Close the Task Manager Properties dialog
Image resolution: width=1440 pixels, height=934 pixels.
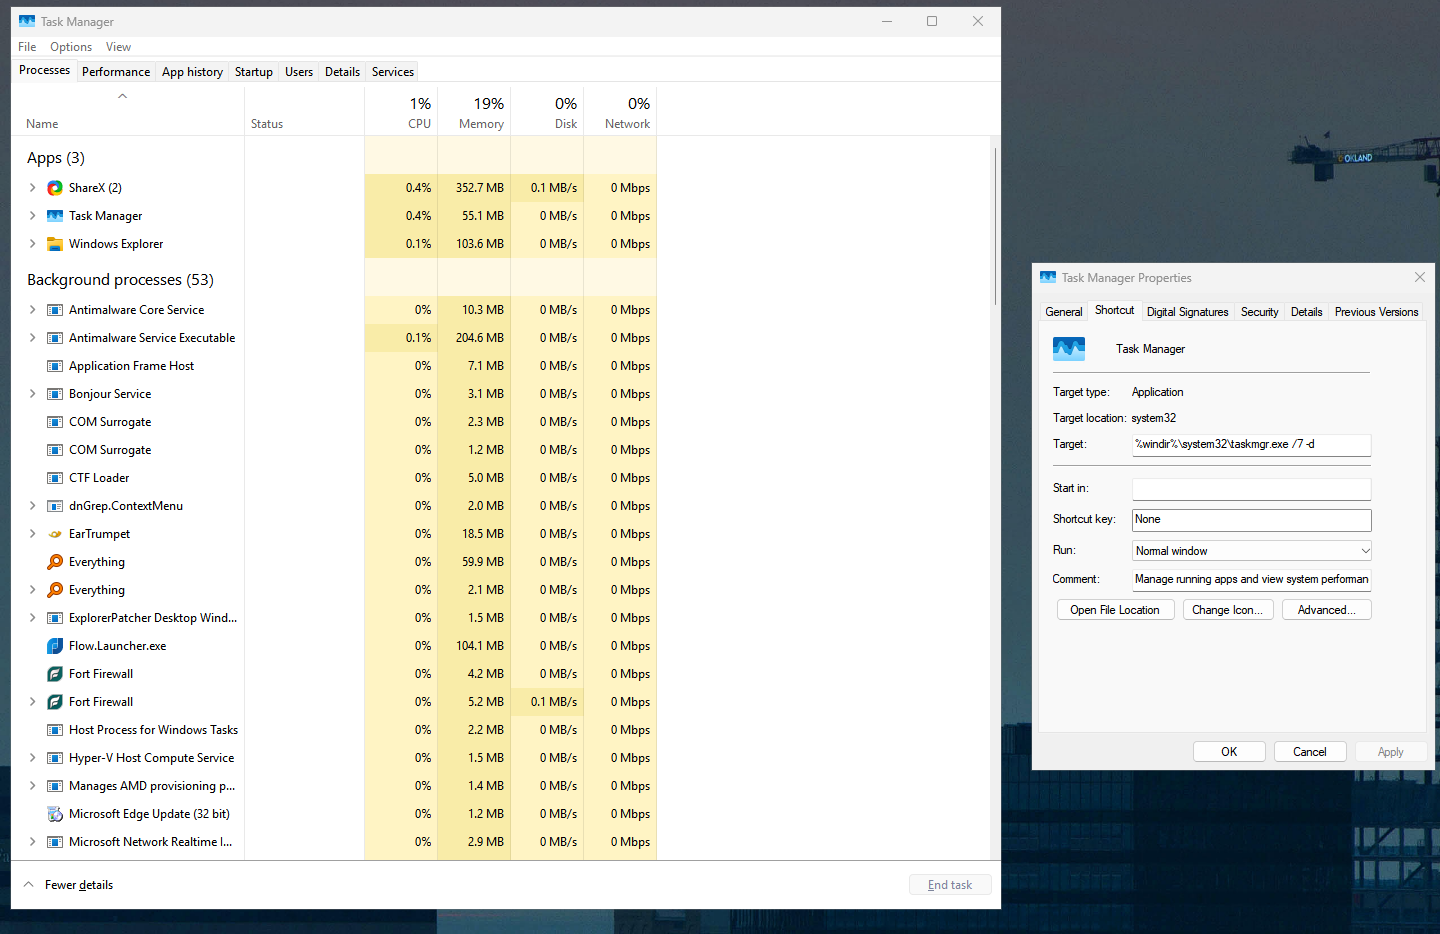tap(1420, 277)
